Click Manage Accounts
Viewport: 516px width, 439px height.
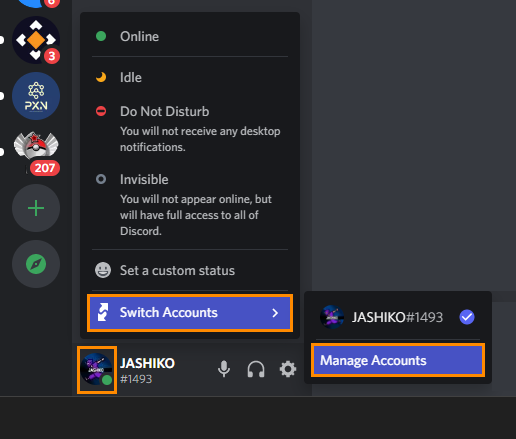tap(398, 360)
